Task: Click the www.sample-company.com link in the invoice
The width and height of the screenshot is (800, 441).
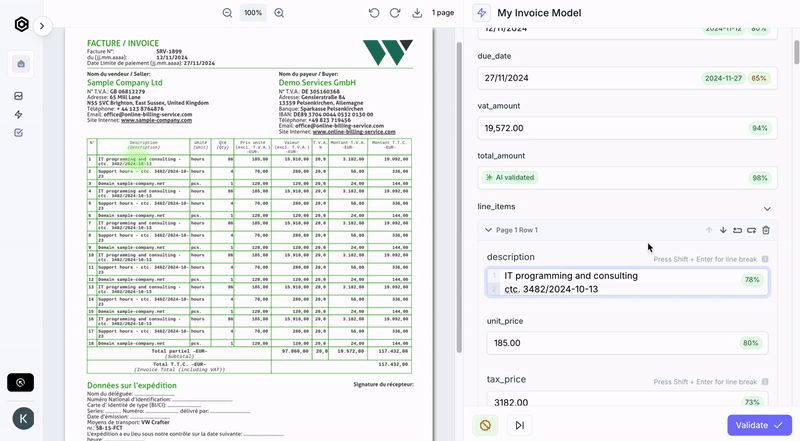Action: [x=156, y=120]
